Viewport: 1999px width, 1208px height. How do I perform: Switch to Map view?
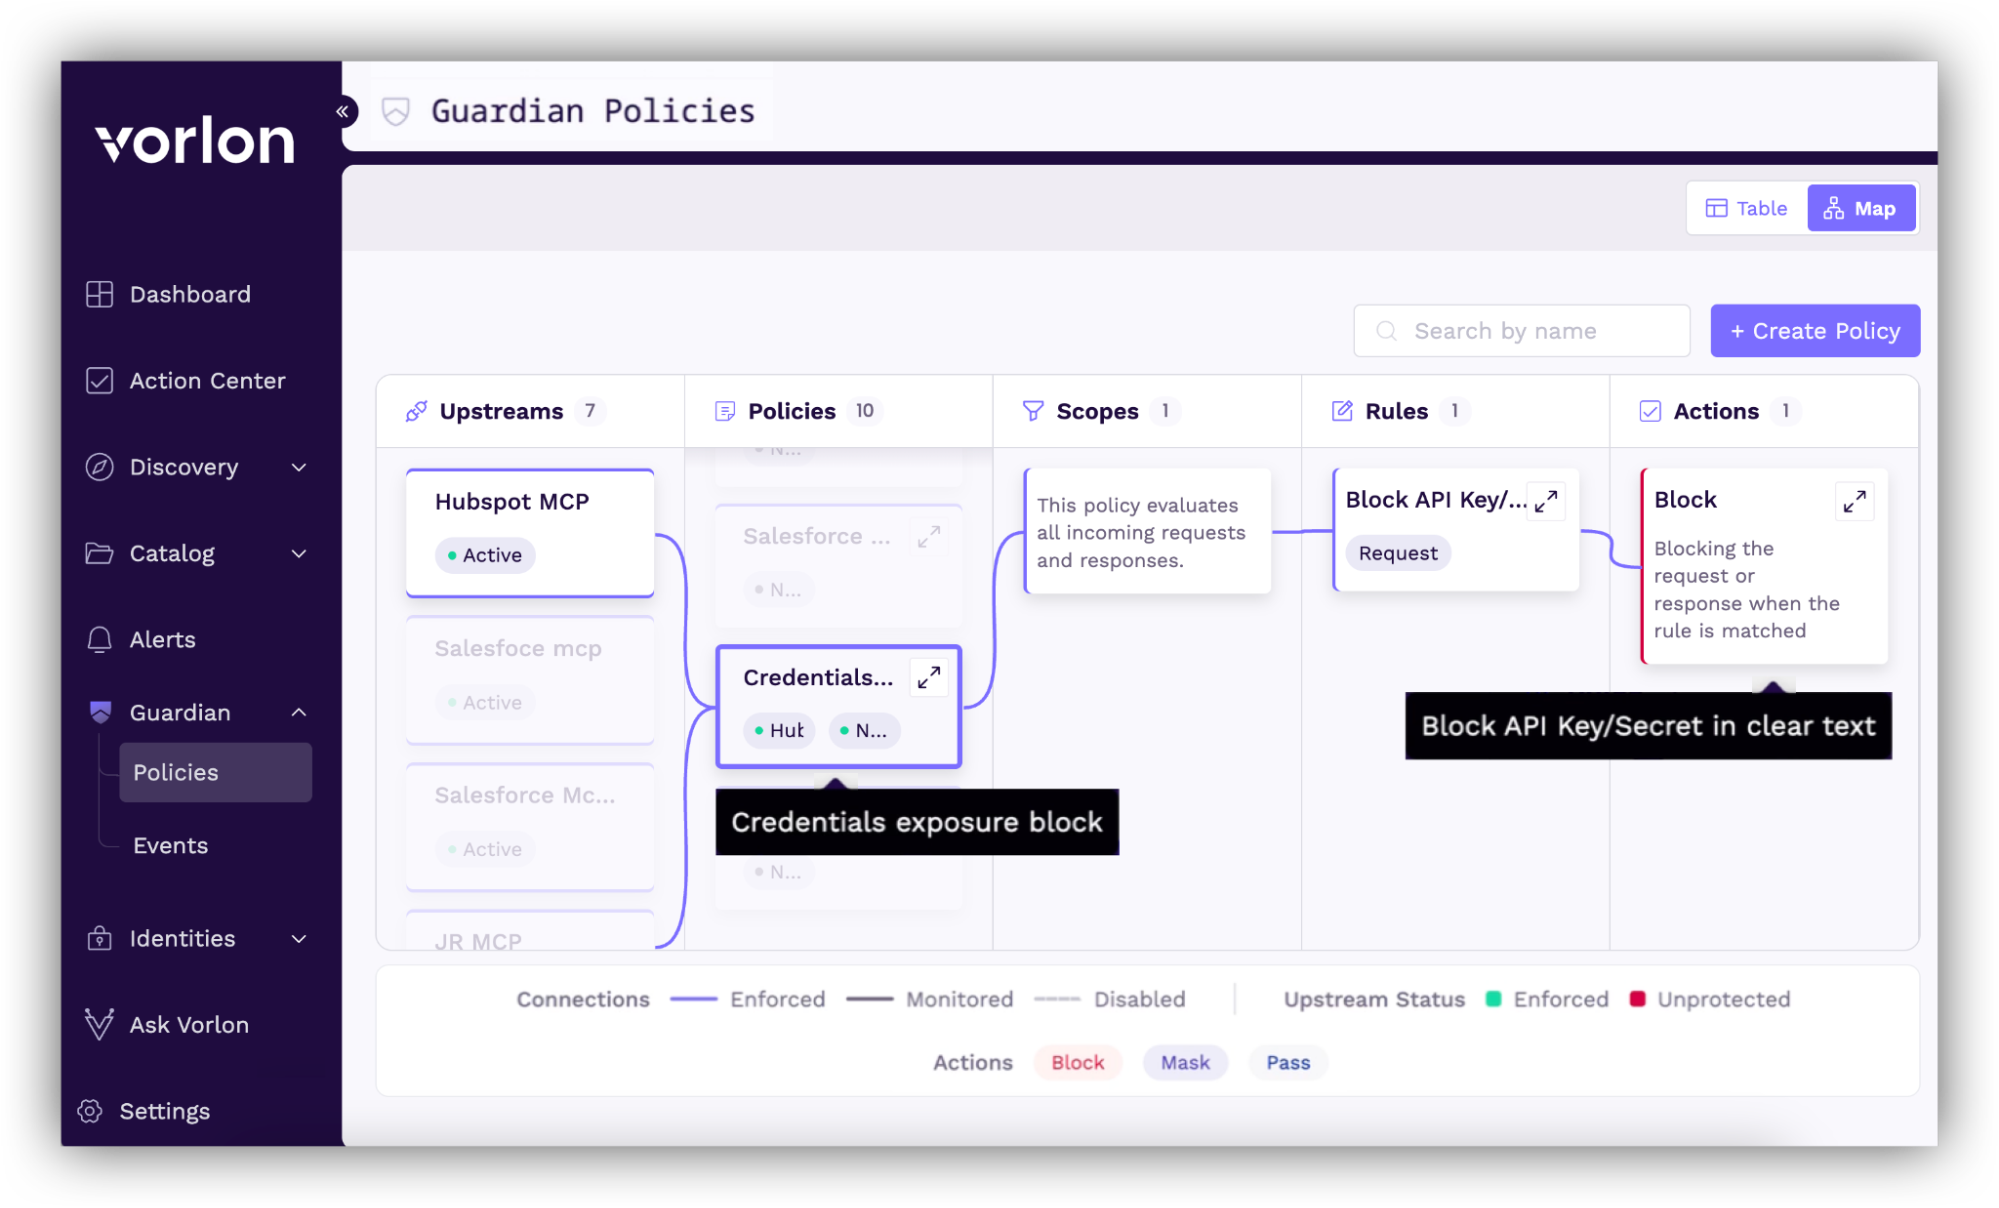point(1860,208)
